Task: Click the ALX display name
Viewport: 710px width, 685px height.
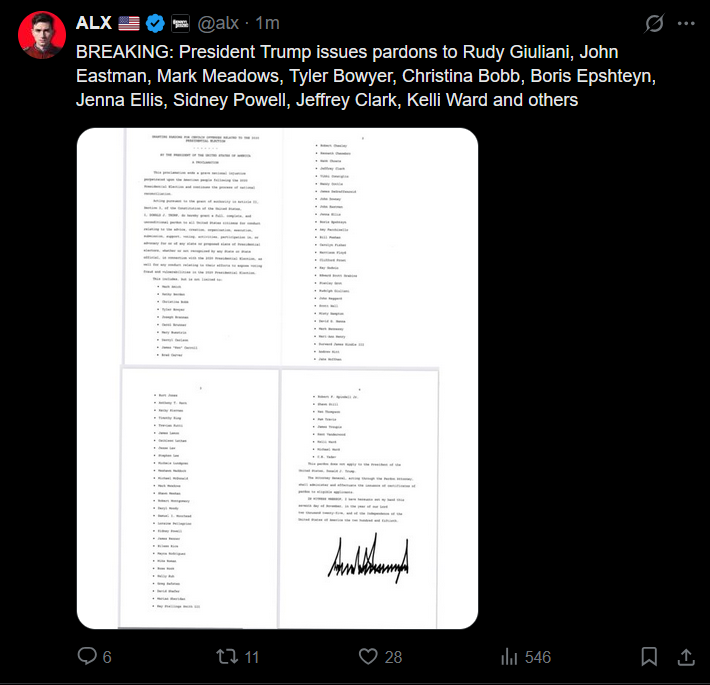Action: (x=94, y=23)
